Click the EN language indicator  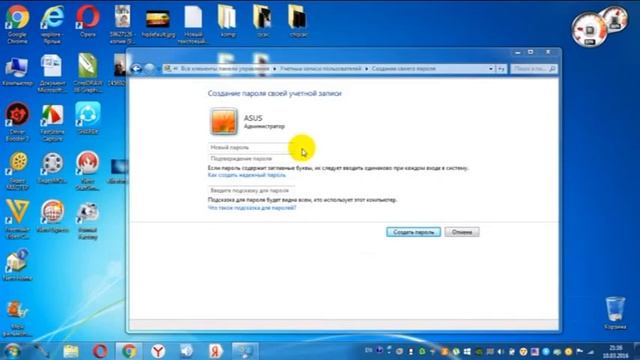(x=369, y=350)
